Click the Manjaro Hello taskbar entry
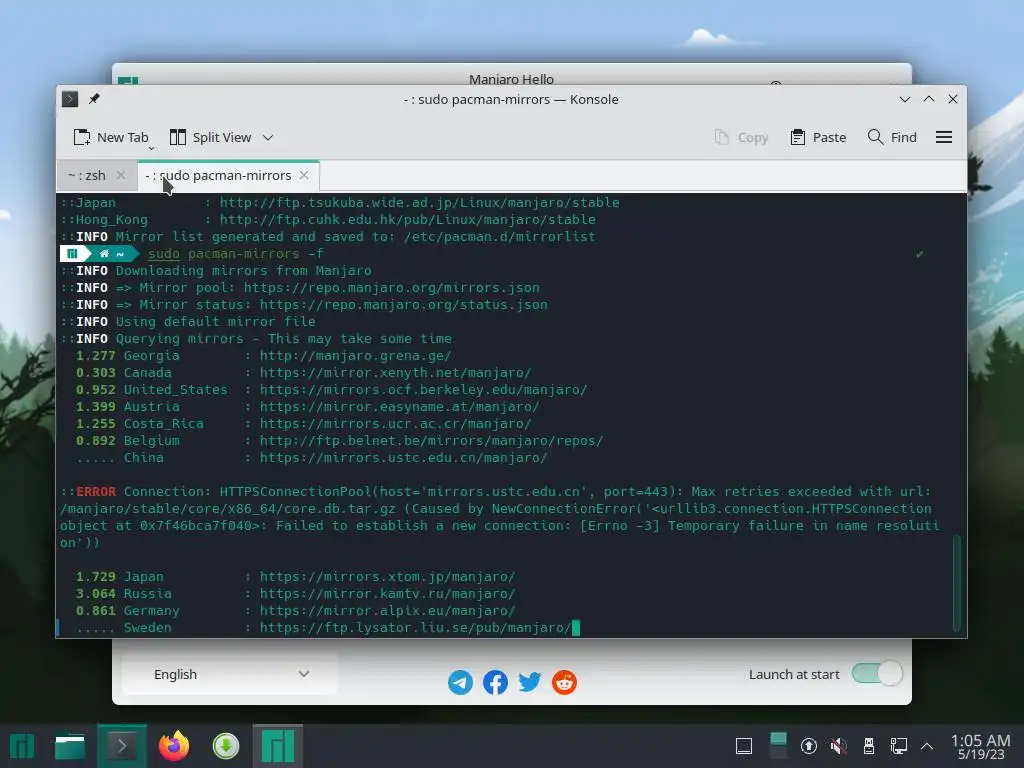 278,746
